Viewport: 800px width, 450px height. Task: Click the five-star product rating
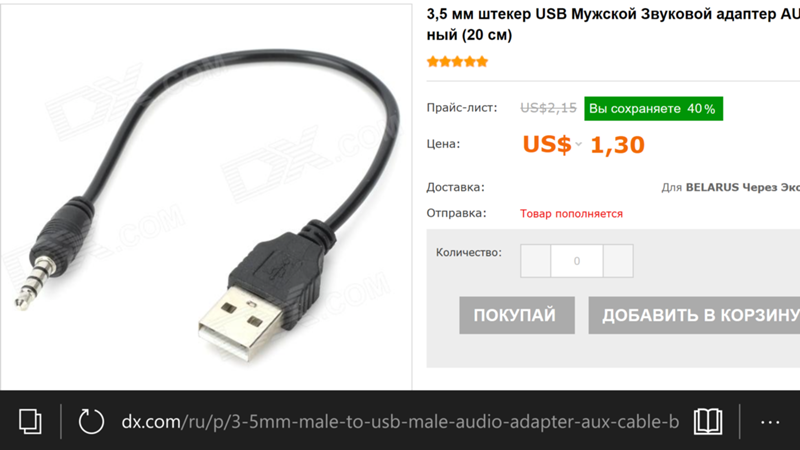click(x=458, y=62)
